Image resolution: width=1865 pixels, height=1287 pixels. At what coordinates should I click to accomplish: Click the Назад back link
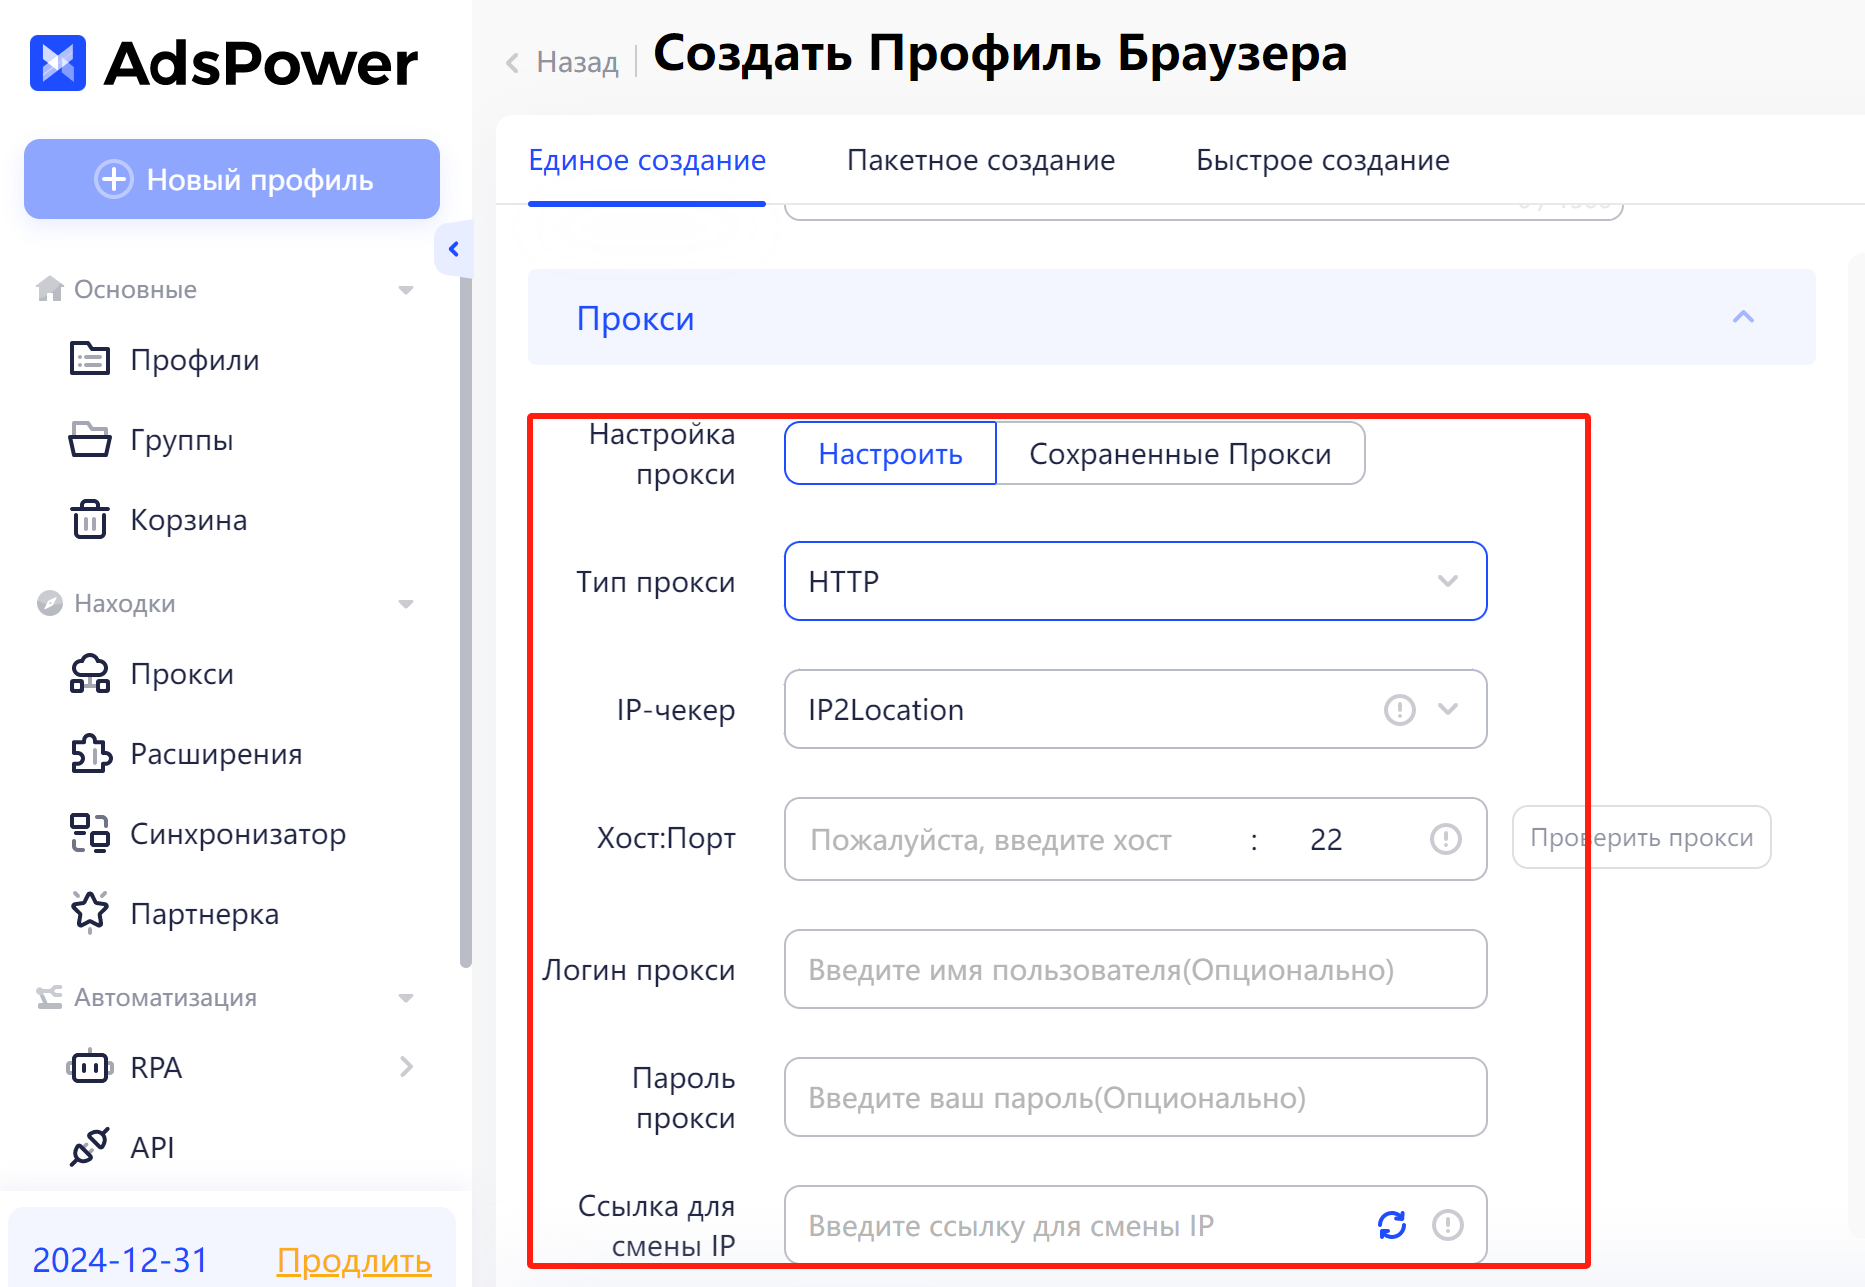[577, 62]
